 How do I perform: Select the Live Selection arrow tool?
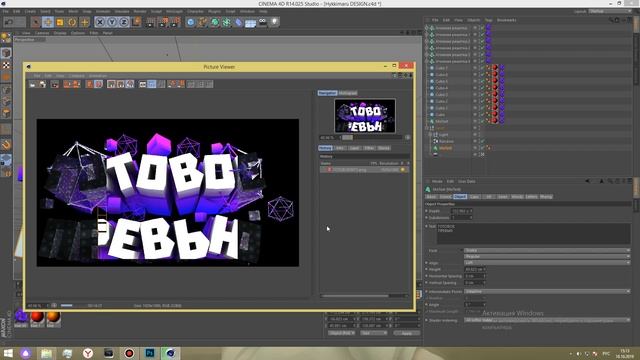pos(36,22)
